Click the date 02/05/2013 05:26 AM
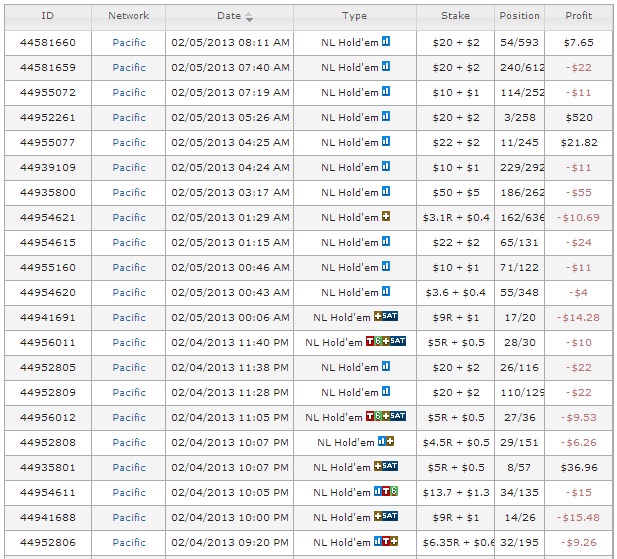The width and height of the screenshot is (617, 559). pos(230,118)
